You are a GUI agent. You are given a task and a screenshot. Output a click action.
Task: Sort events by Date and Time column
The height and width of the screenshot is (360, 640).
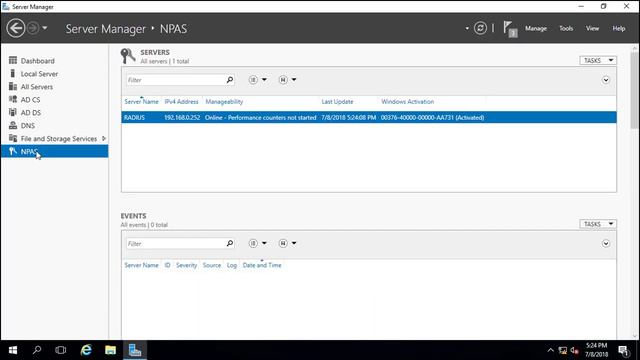click(x=262, y=265)
